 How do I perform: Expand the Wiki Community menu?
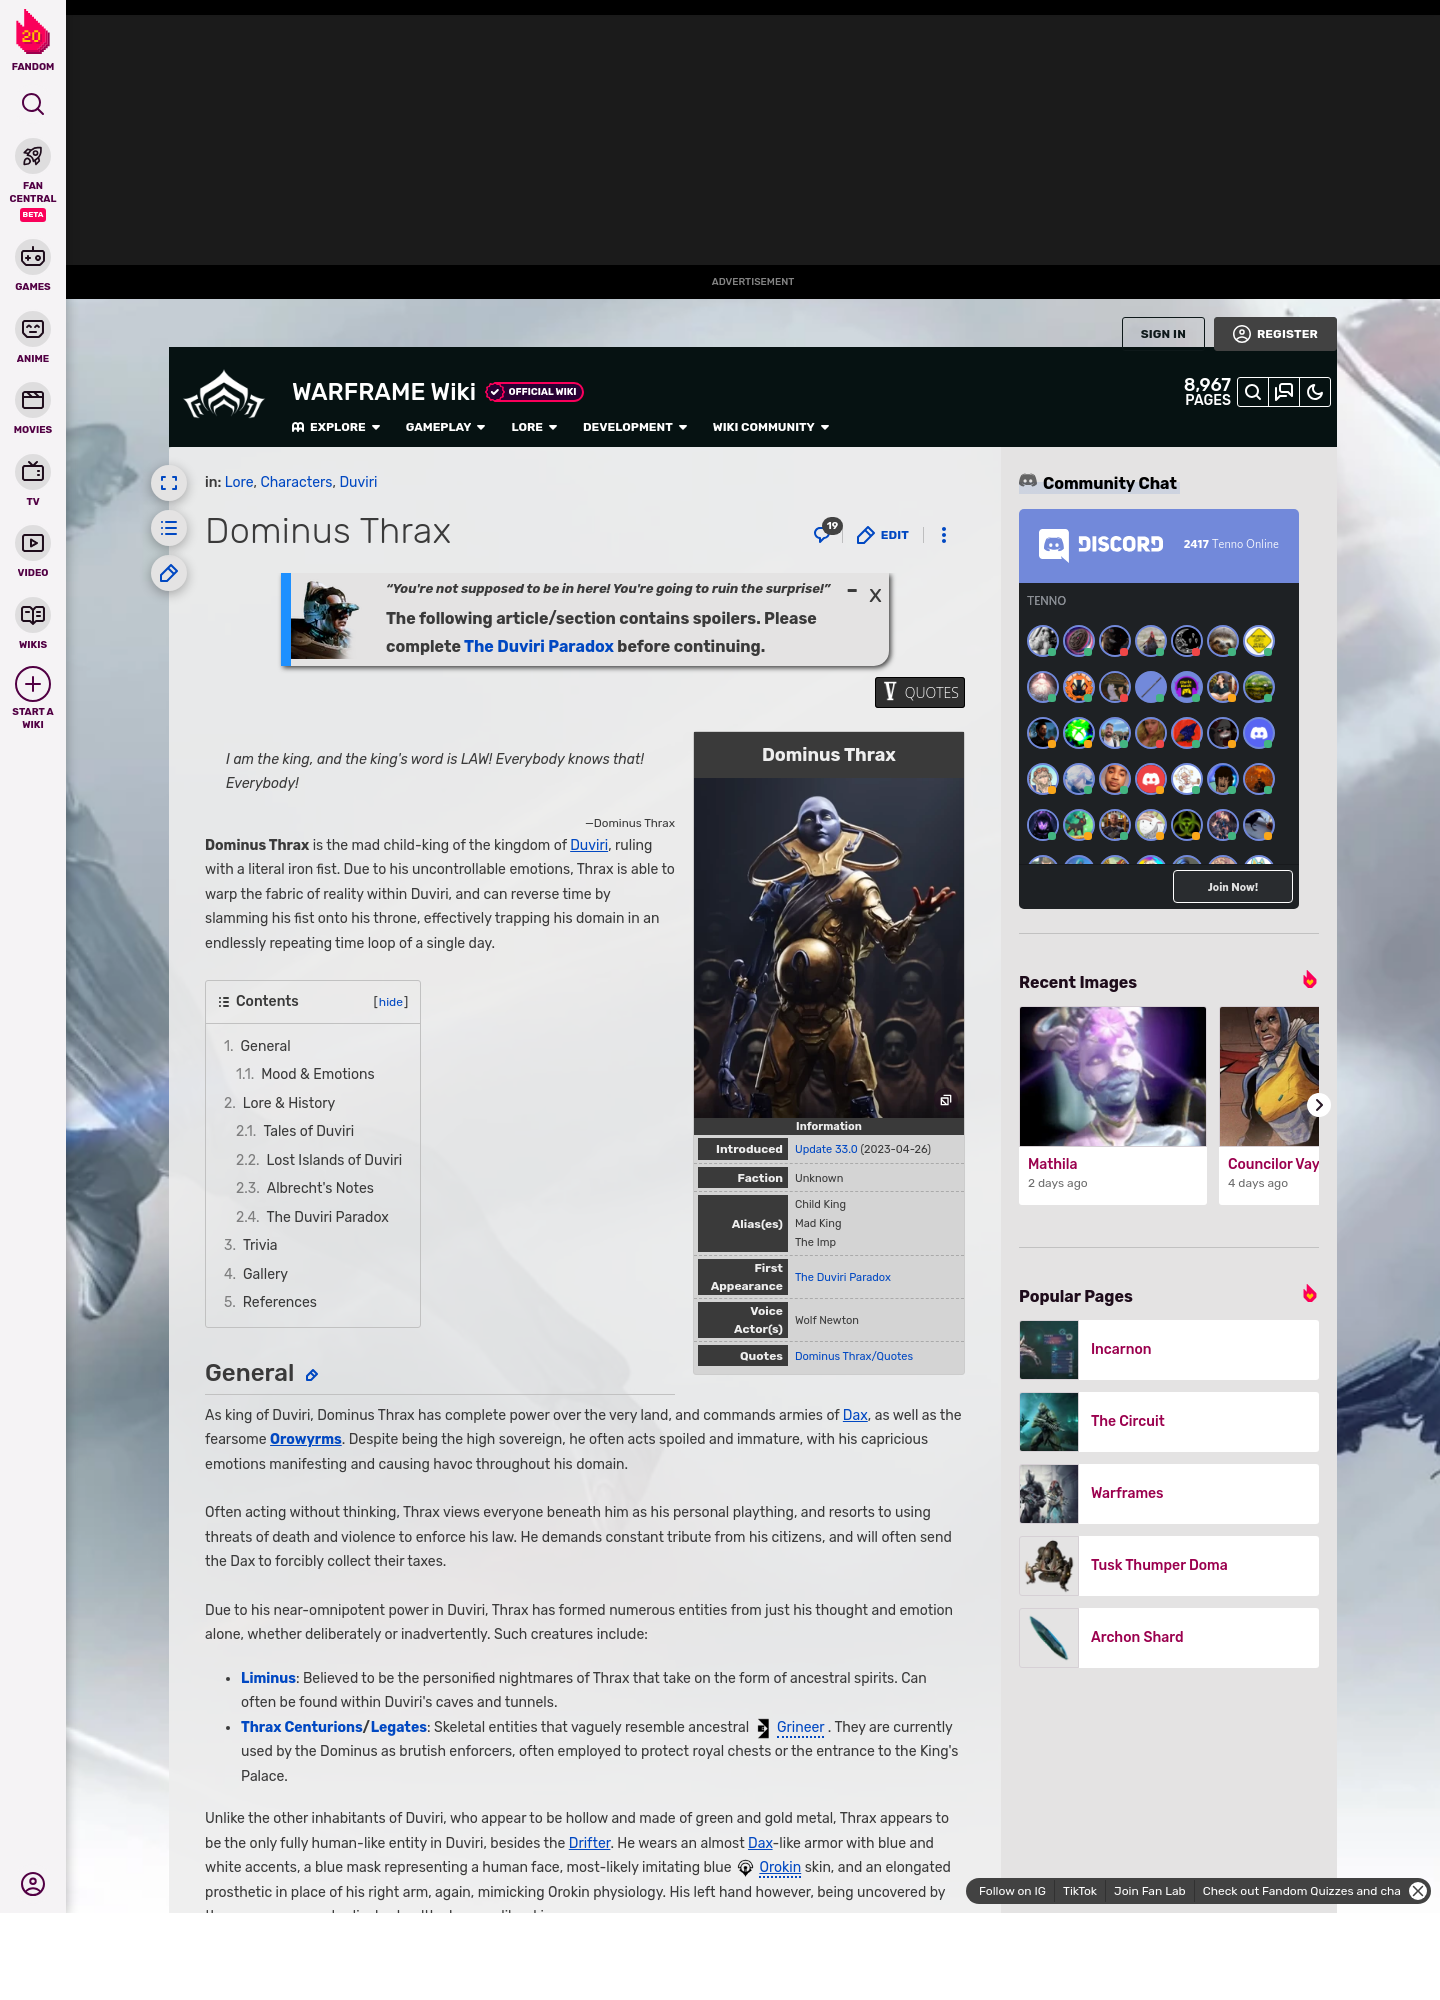(771, 427)
